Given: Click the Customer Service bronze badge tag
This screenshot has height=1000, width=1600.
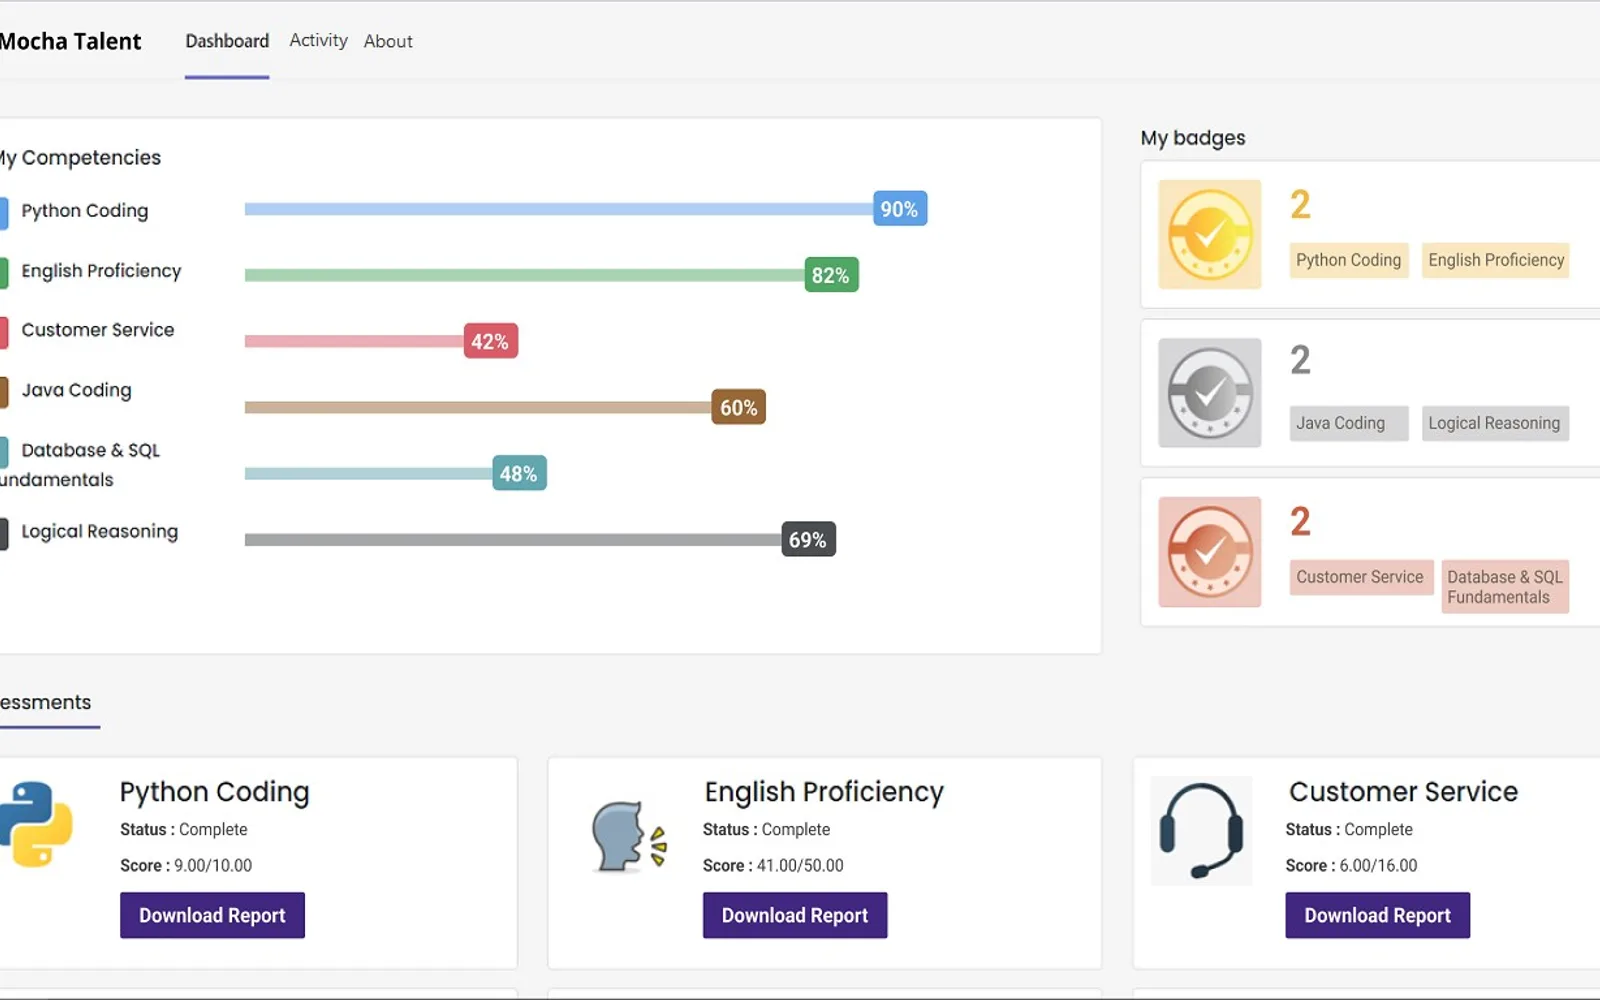Looking at the screenshot, I should (1361, 577).
